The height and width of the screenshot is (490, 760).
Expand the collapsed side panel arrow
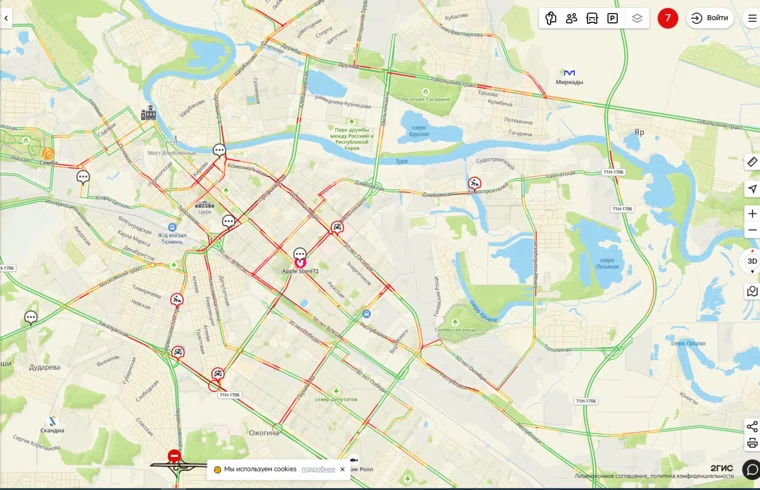pos(6,18)
